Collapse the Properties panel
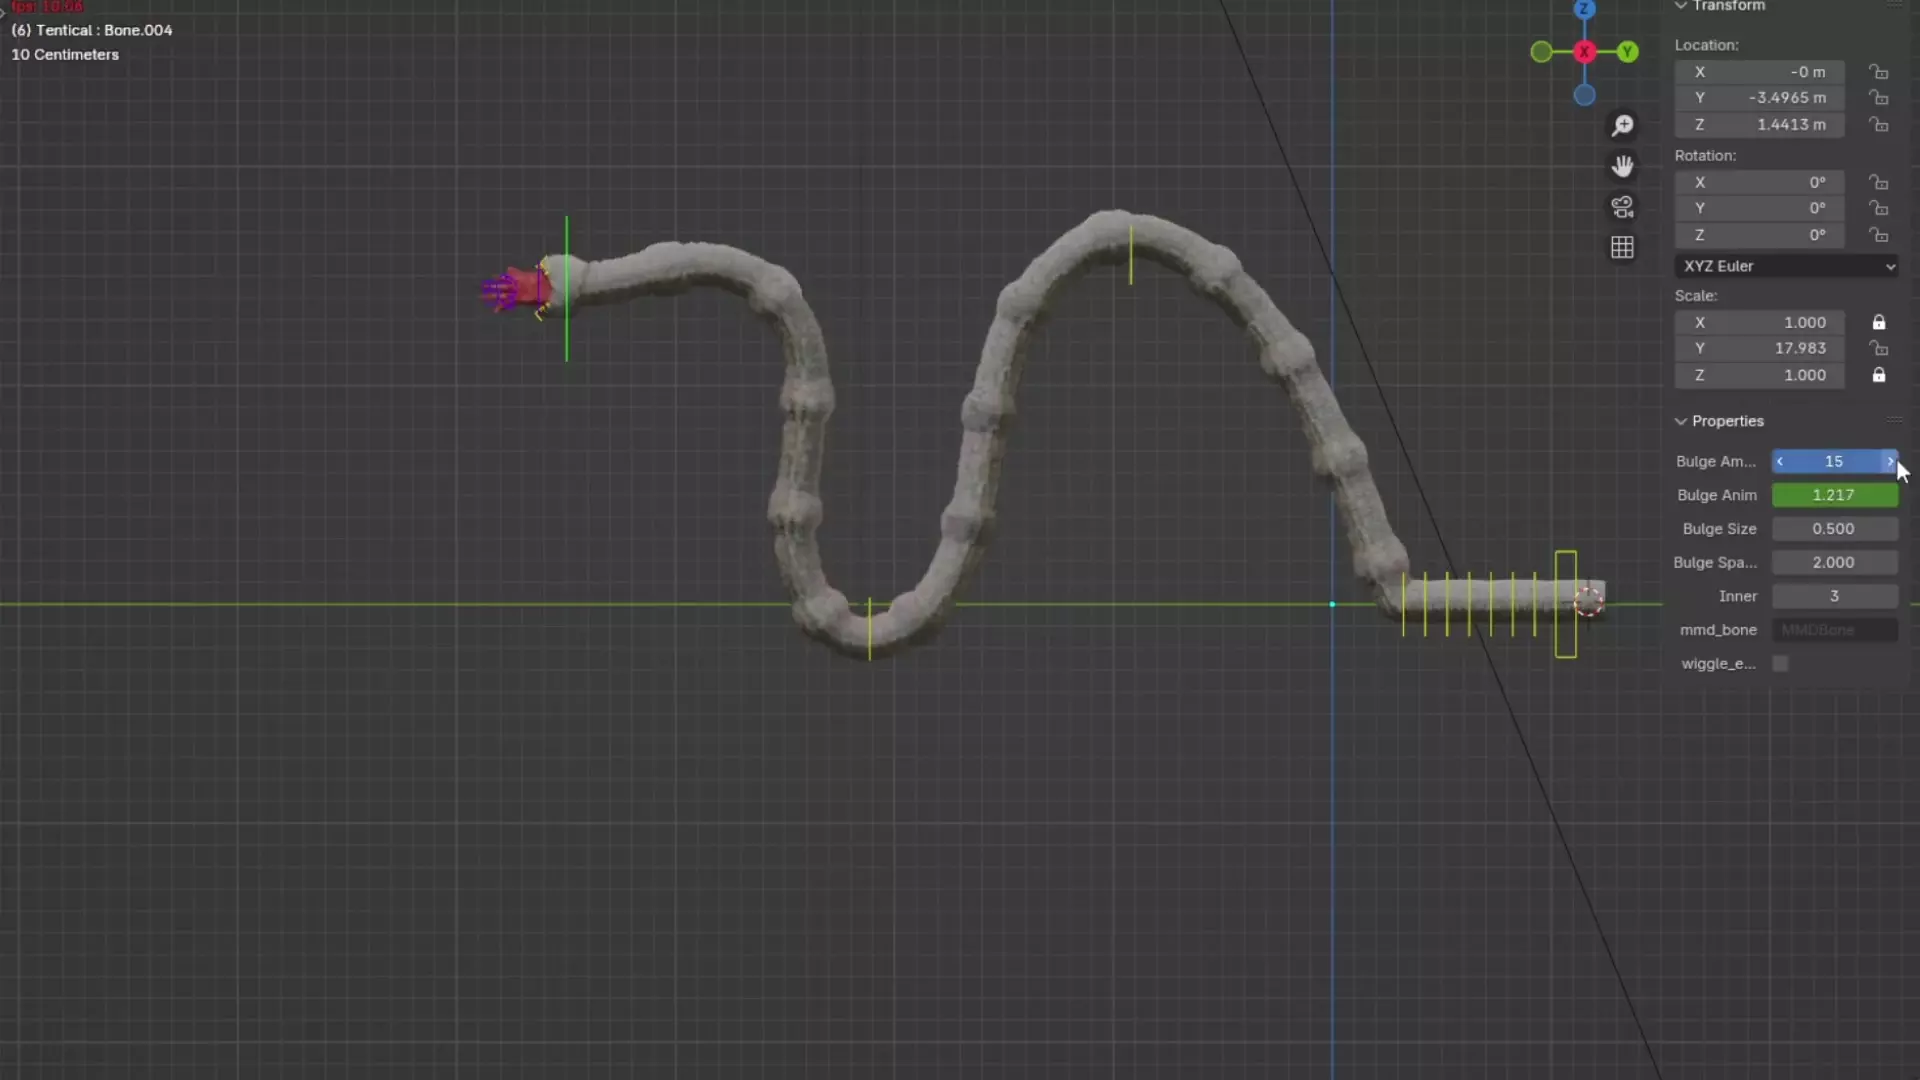The image size is (1920, 1080). pyautogui.click(x=1681, y=421)
